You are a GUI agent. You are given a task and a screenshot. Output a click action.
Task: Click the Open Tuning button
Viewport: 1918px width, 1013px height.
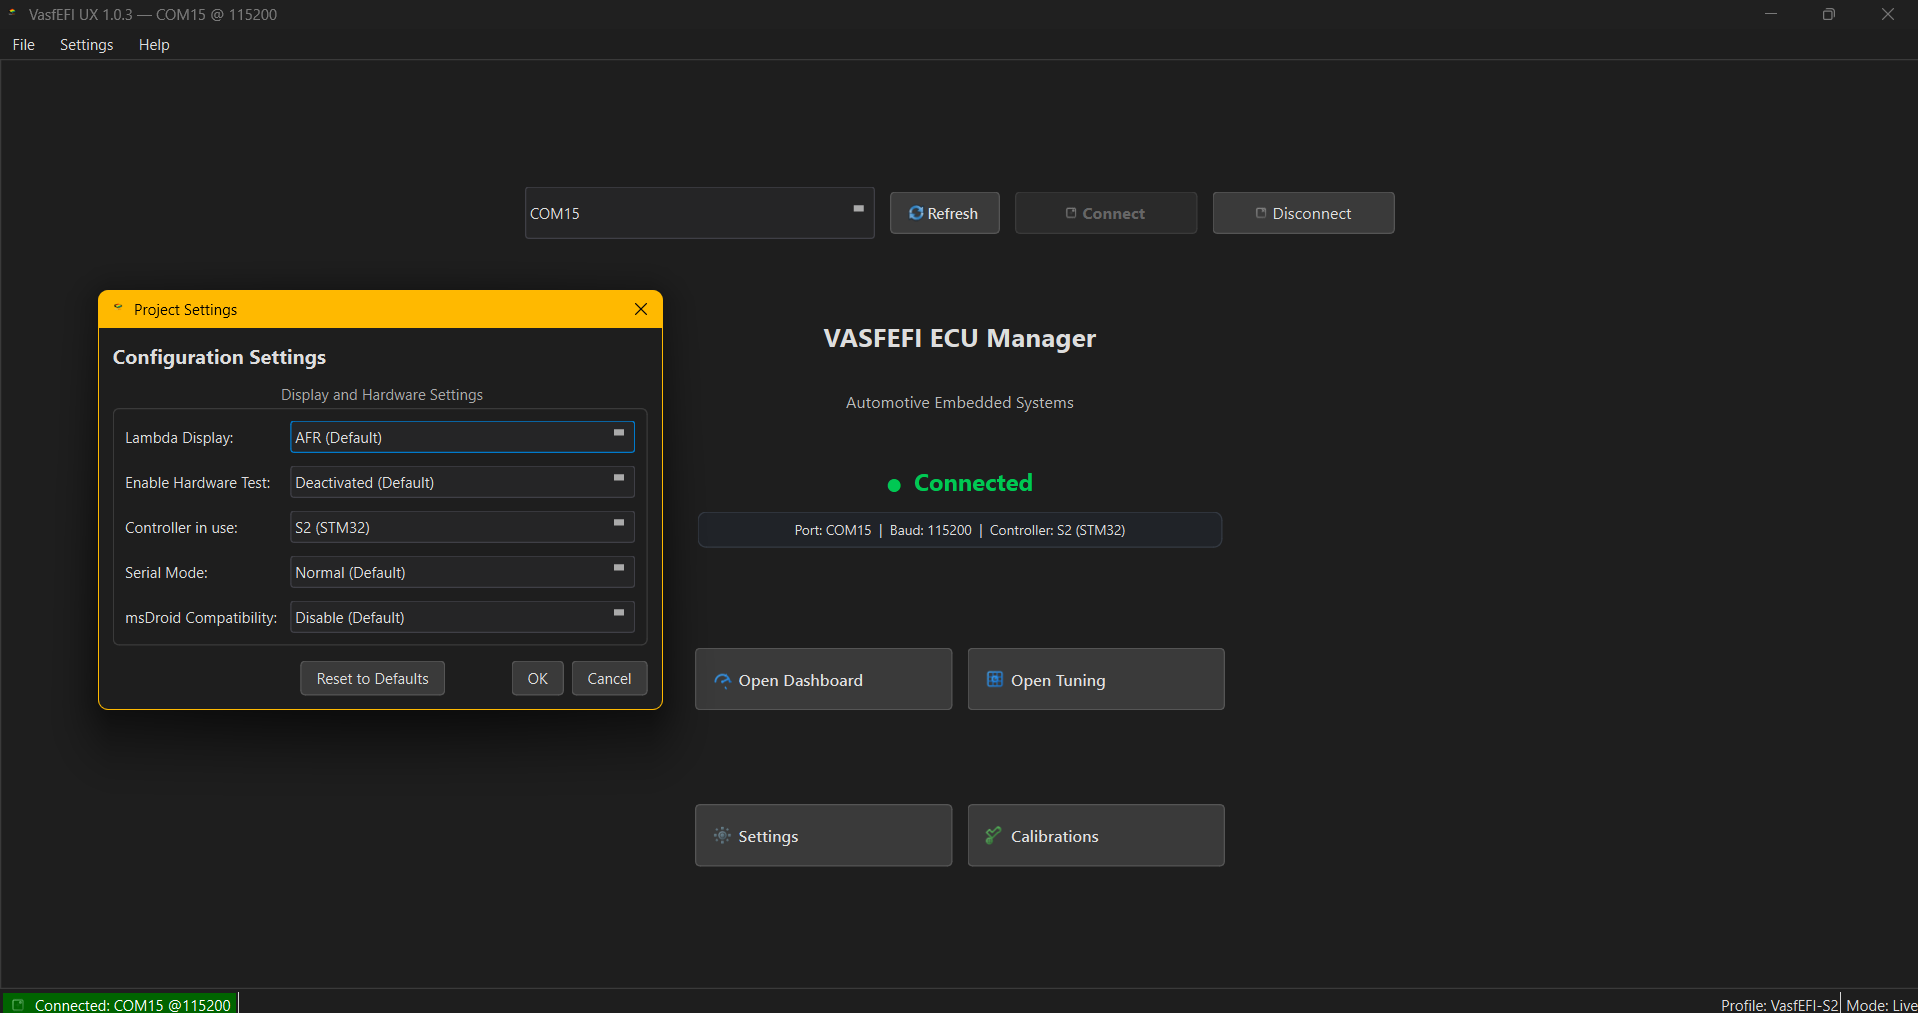[1095, 679]
